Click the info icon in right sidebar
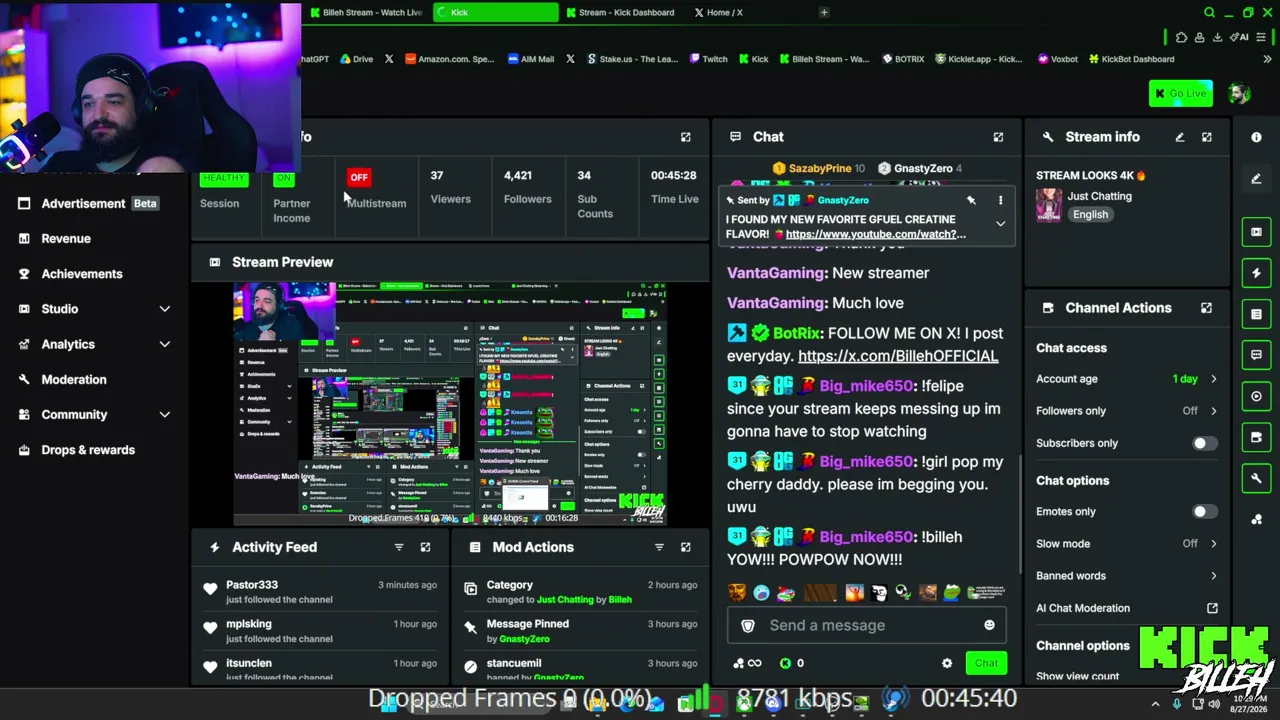The image size is (1280, 720). [1256, 137]
